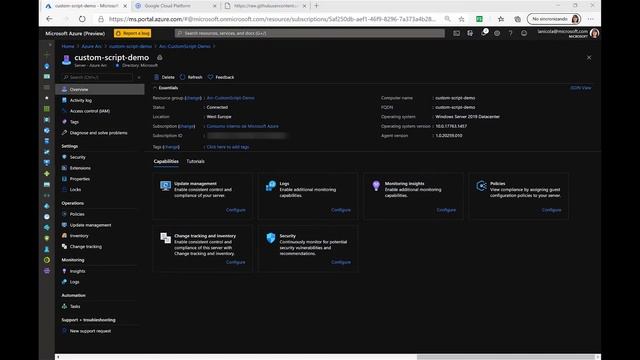Click the yellow Report a bug button
Viewport: 640px width, 360px height.
133,33
